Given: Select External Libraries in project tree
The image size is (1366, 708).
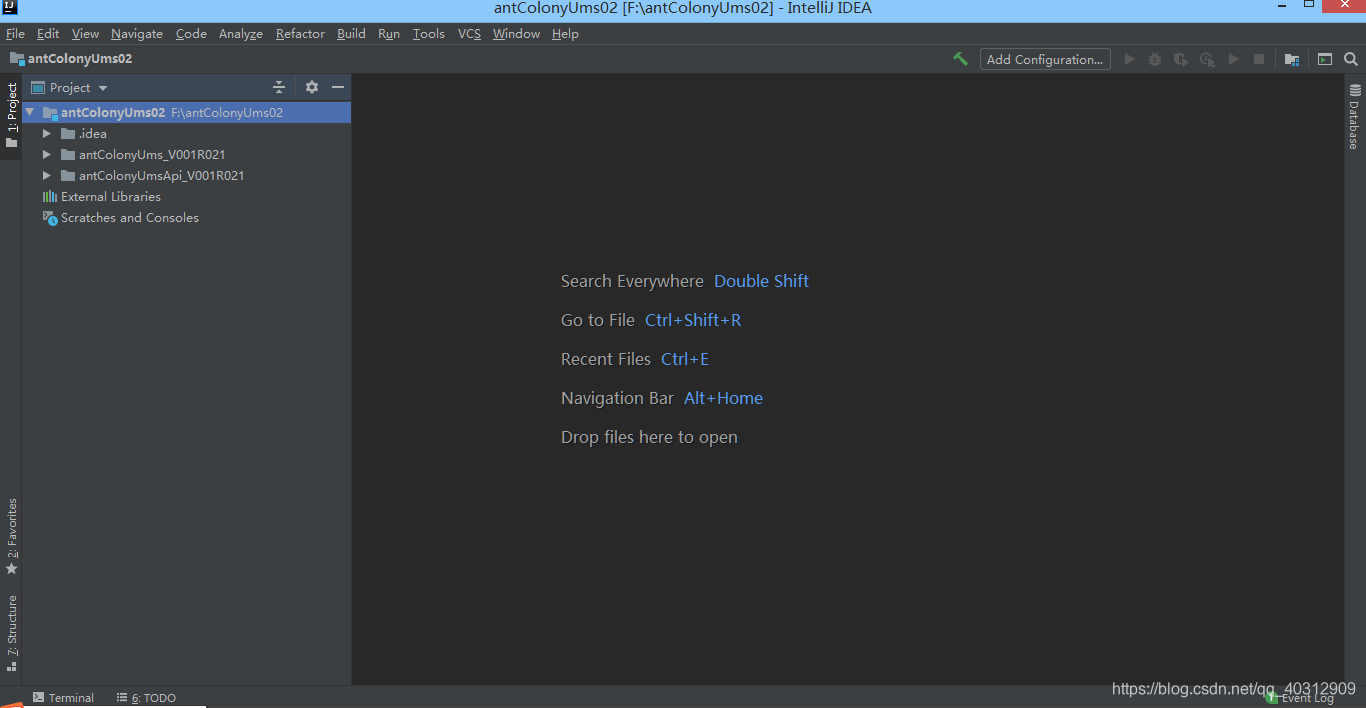Looking at the screenshot, I should click(186, 197).
